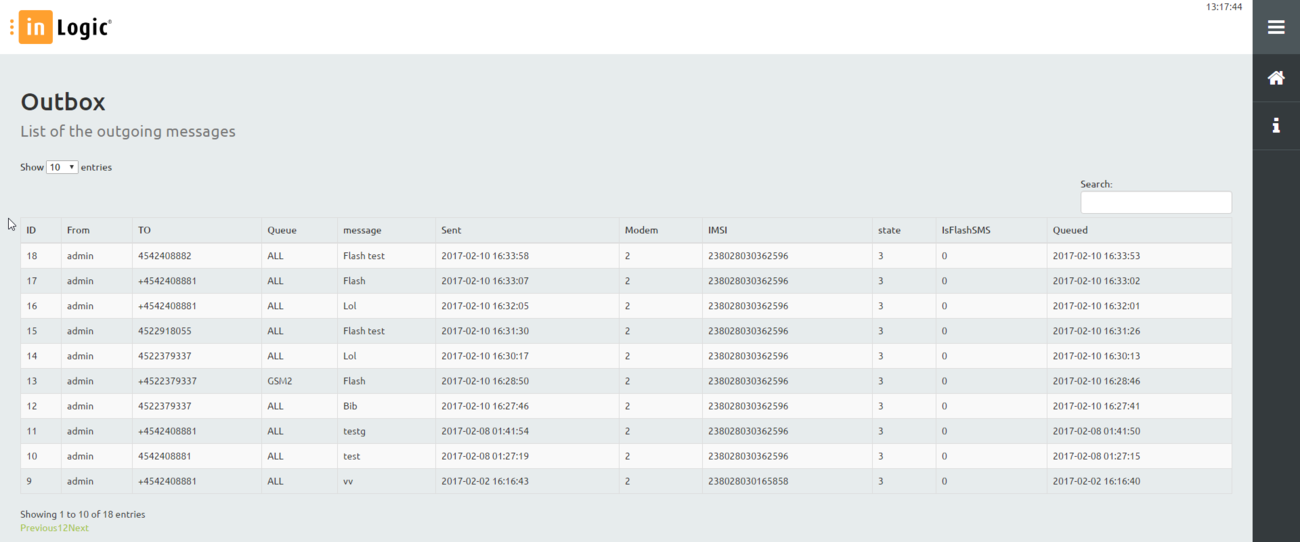Open the hamburger menu in the sidebar
The width and height of the screenshot is (1300, 542).
[1276, 27]
